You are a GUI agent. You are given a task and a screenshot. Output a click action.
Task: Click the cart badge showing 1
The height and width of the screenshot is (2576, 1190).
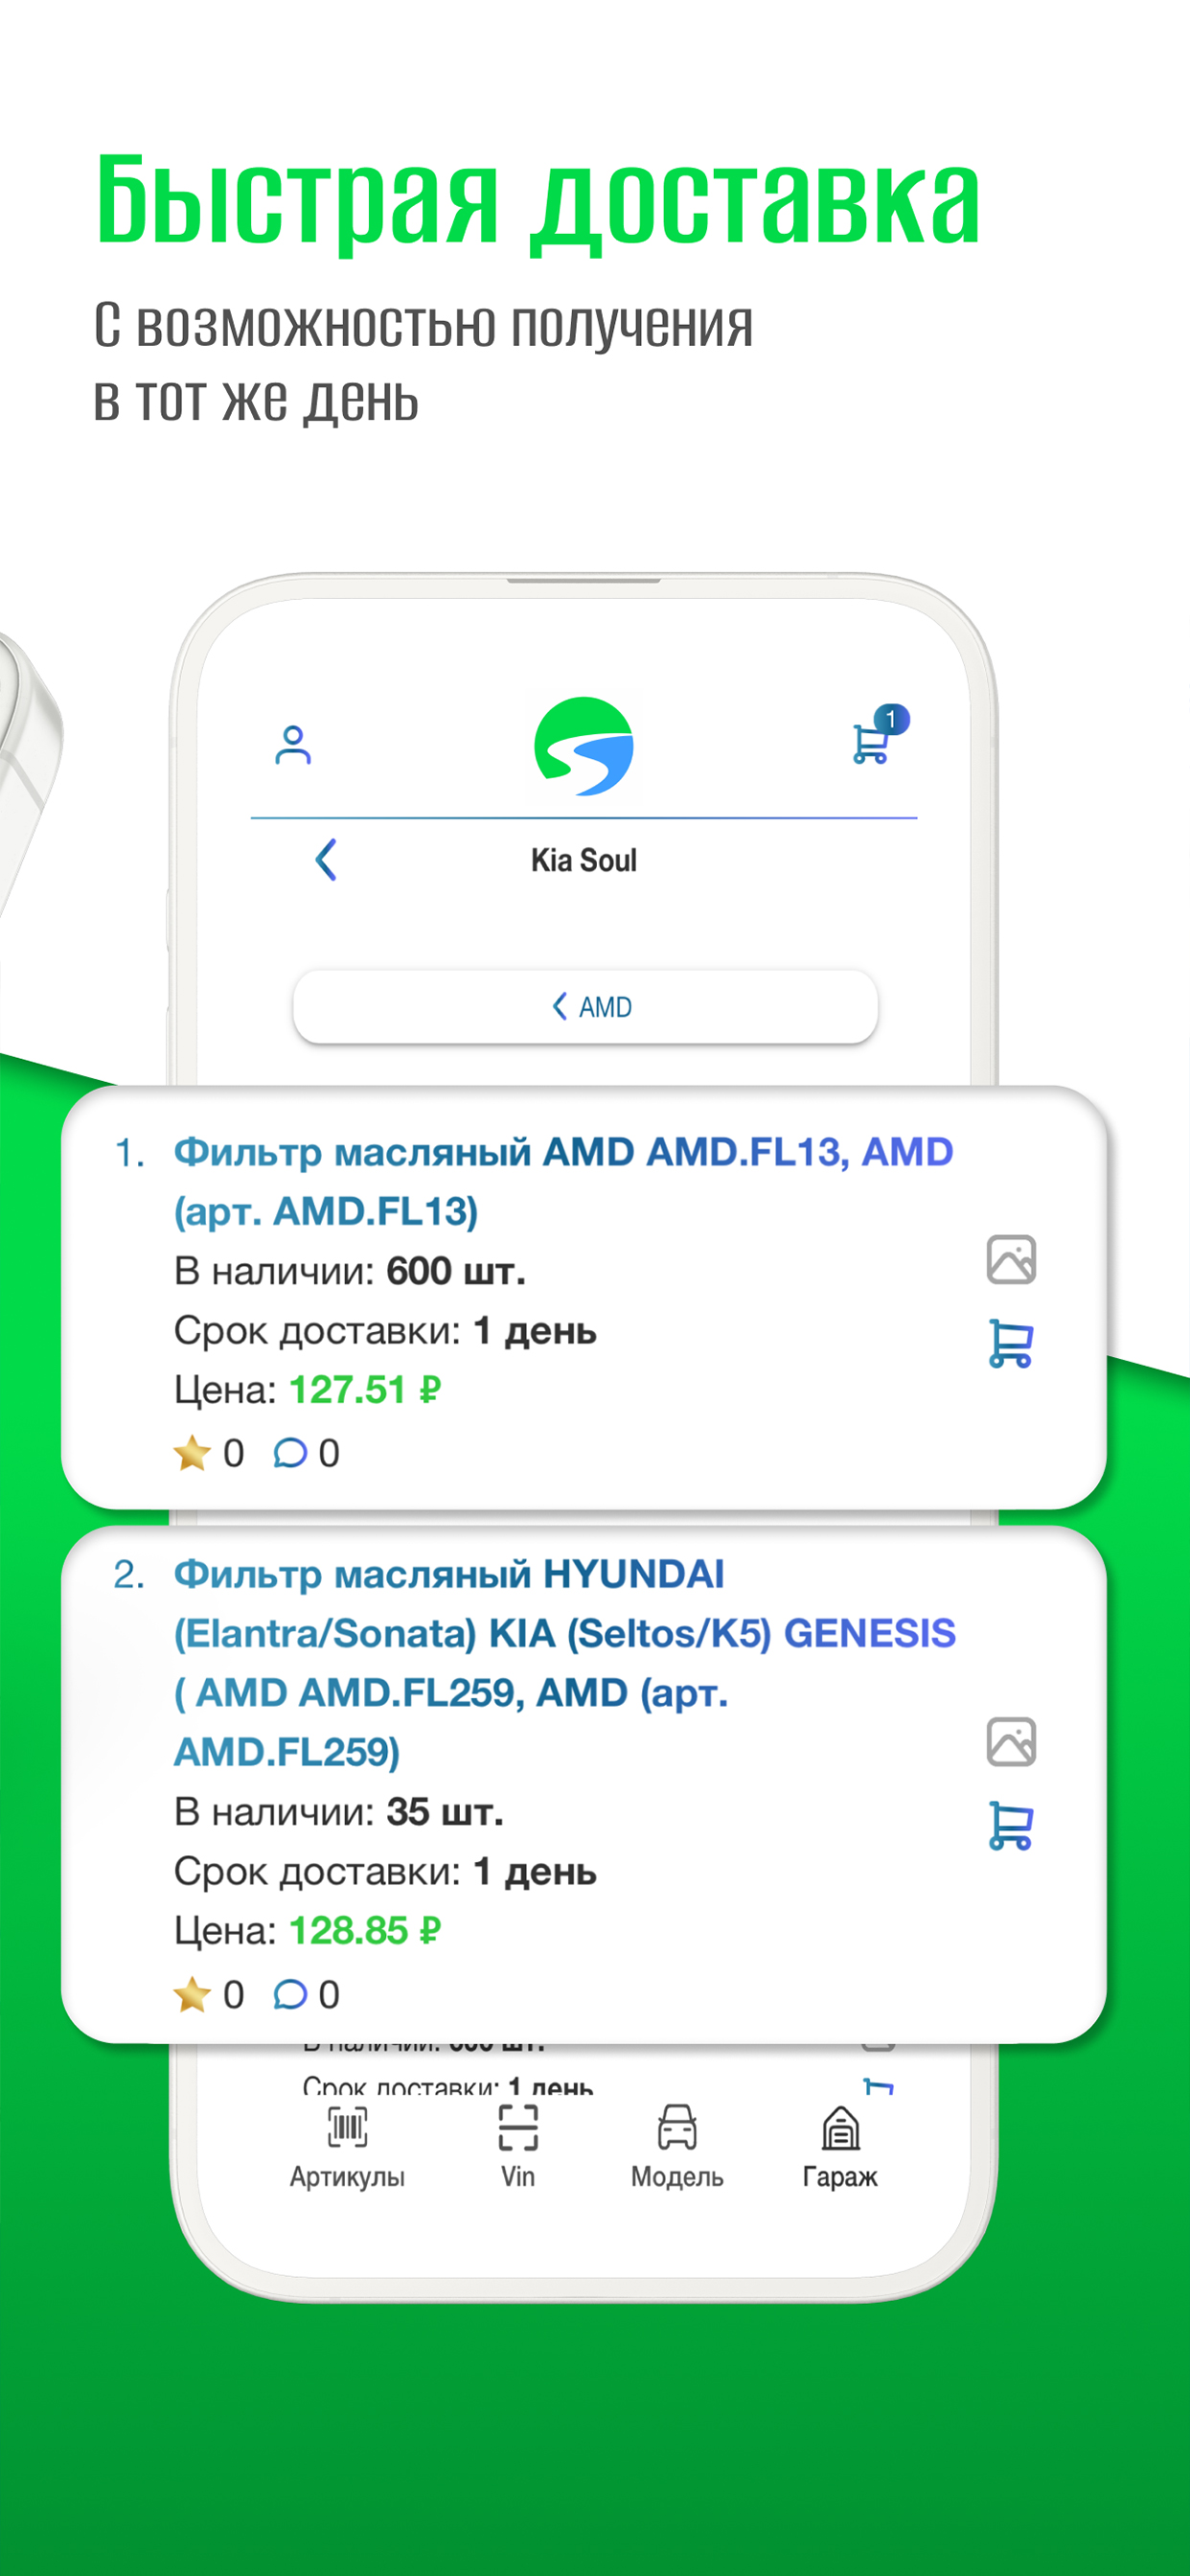(891, 719)
